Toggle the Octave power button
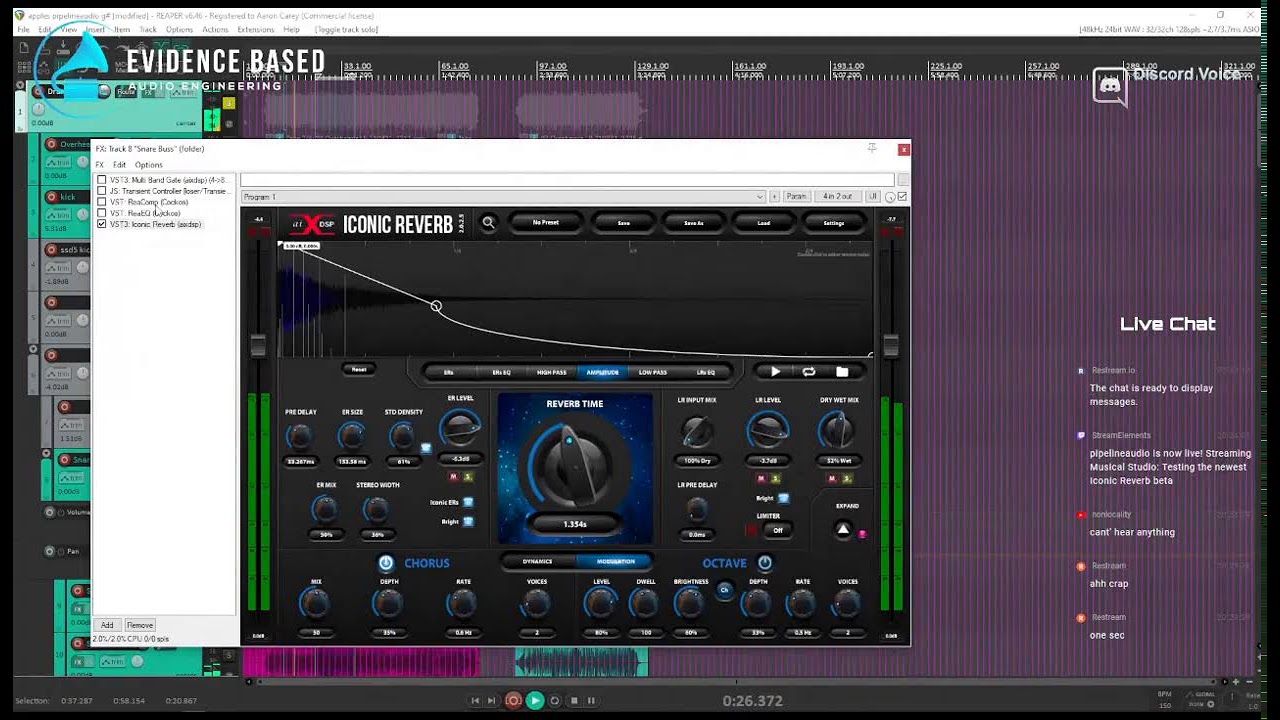Screen dimensions: 1280x720 (765, 563)
